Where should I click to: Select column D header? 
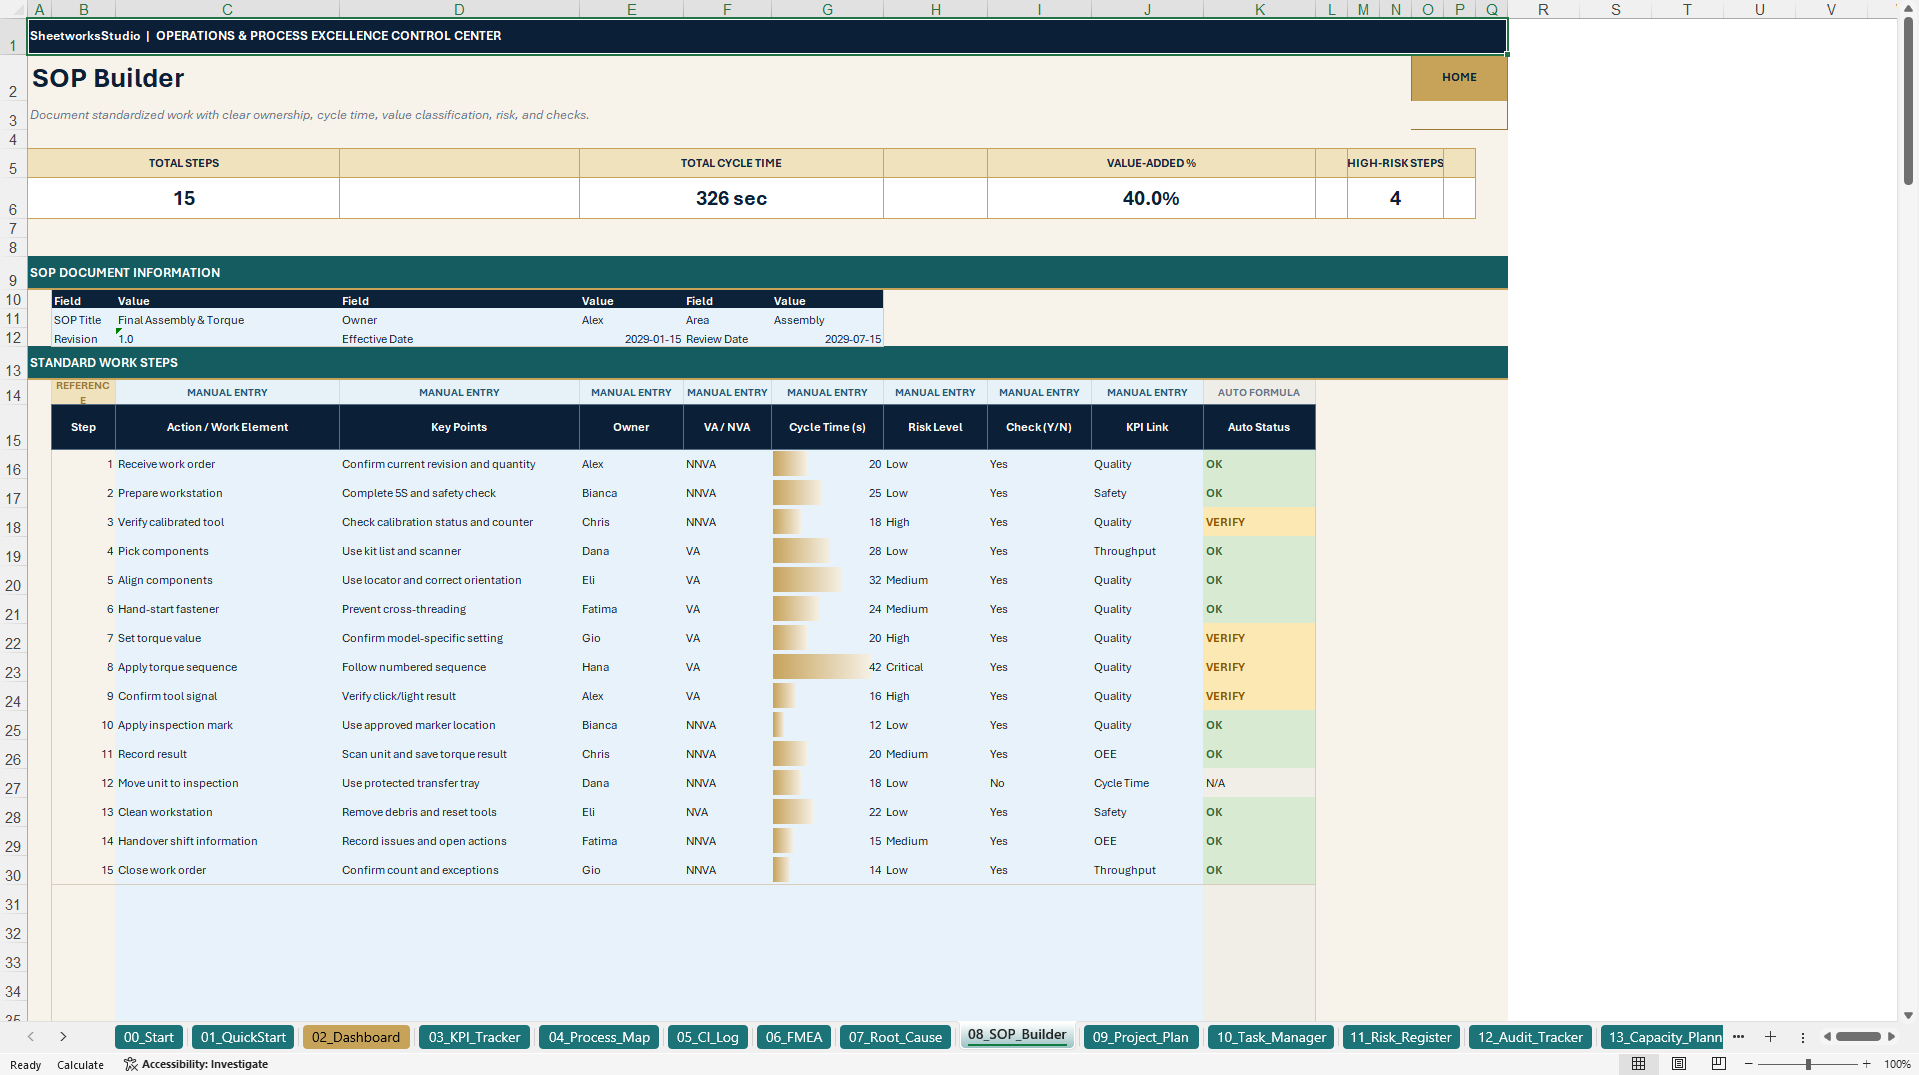pos(459,9)
